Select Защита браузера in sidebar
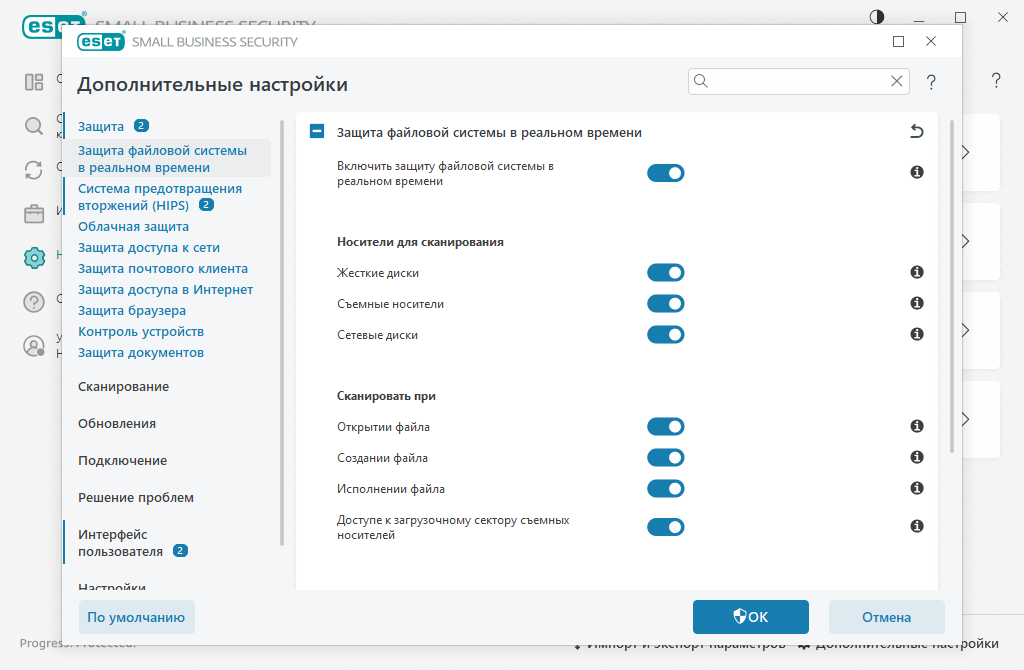 point(132,311)
